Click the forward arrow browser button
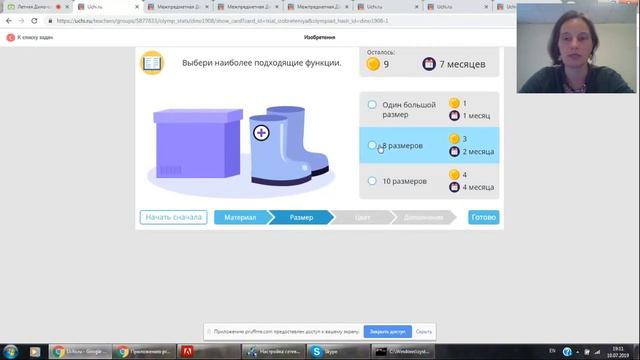 click(x=22, y=20)
